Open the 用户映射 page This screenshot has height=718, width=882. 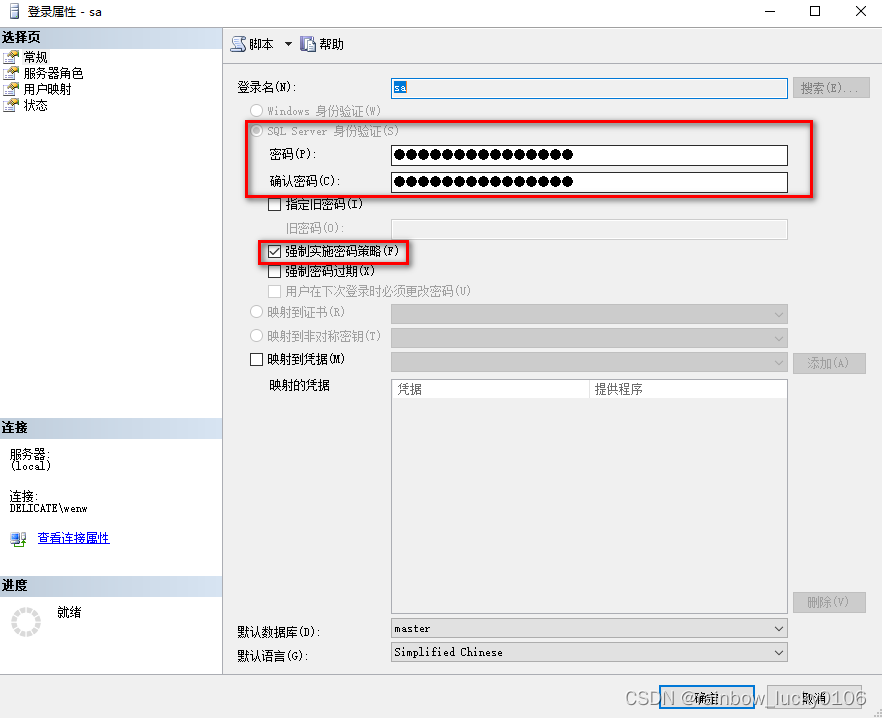tap(47, 89)
